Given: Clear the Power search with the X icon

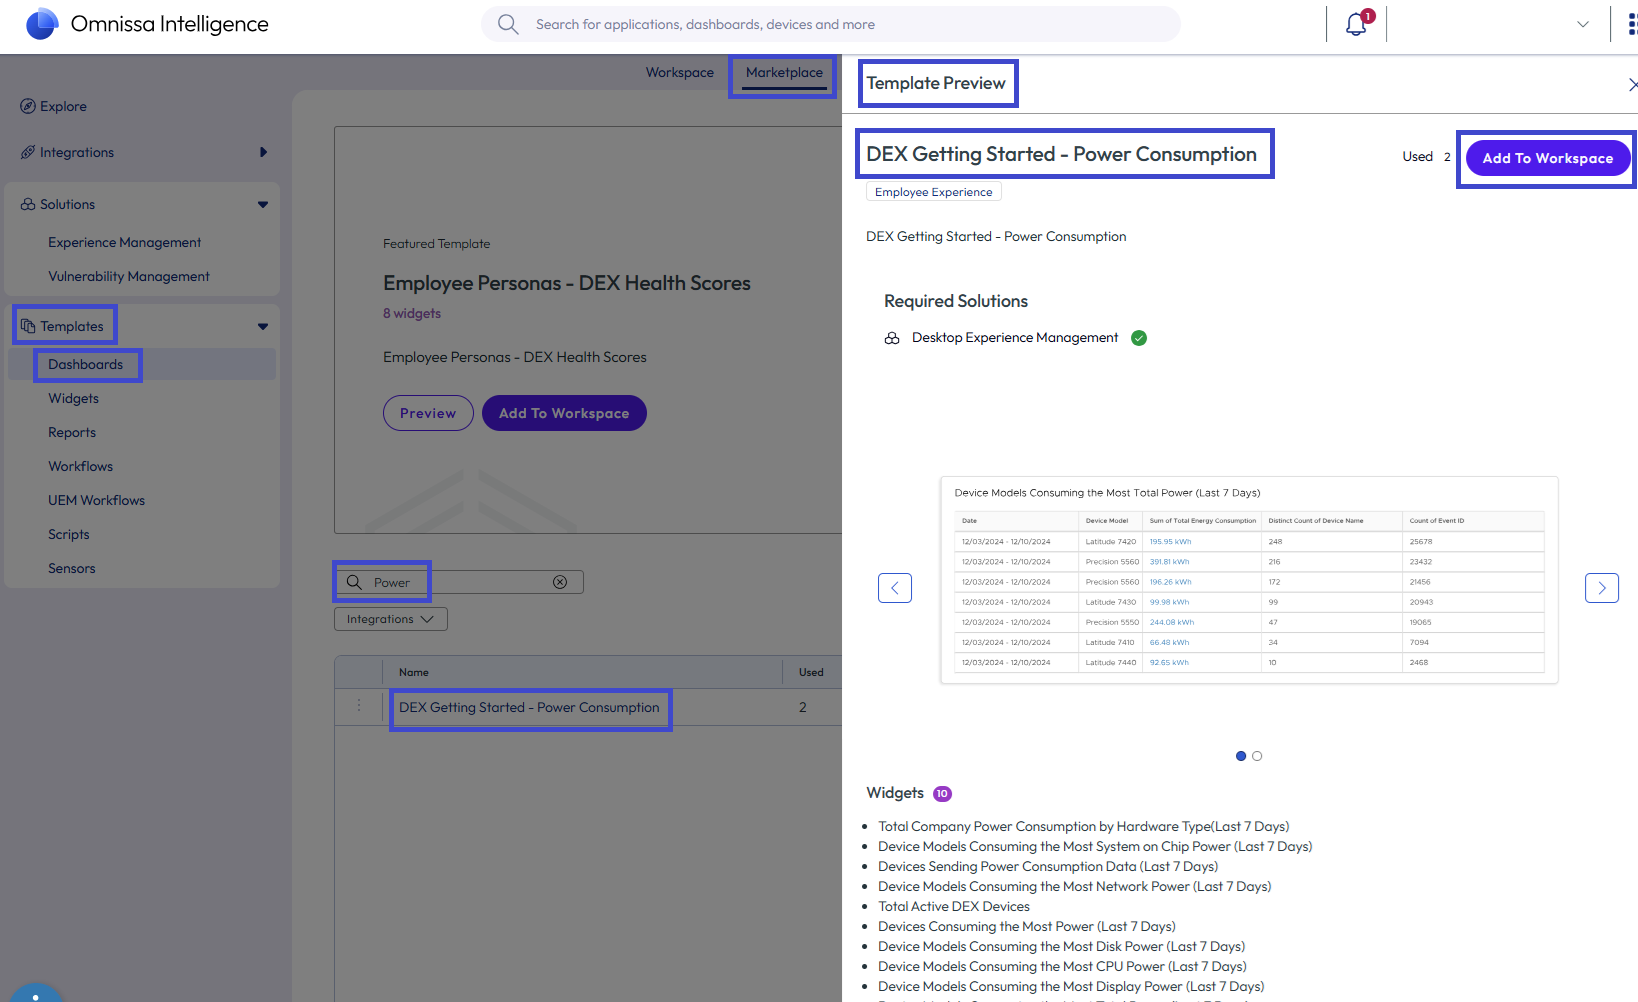Looking at the screenshot, I should click(x=560, y=582).
